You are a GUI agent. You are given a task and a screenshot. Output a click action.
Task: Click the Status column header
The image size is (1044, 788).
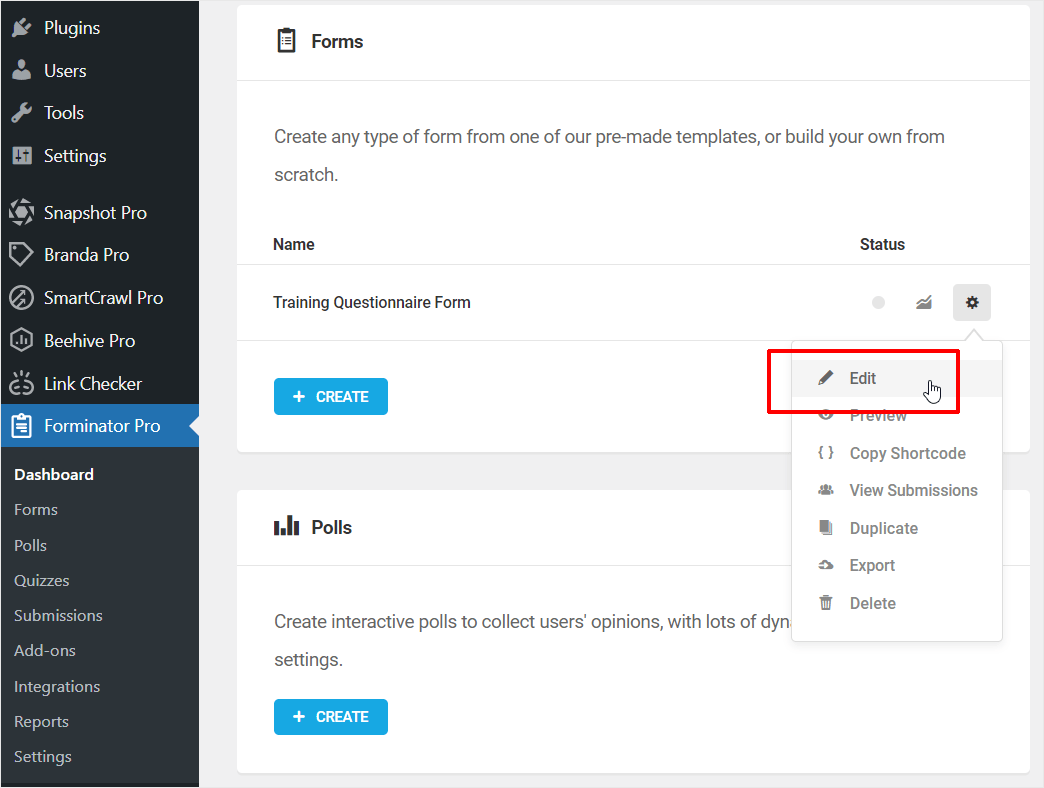[882, 244]
